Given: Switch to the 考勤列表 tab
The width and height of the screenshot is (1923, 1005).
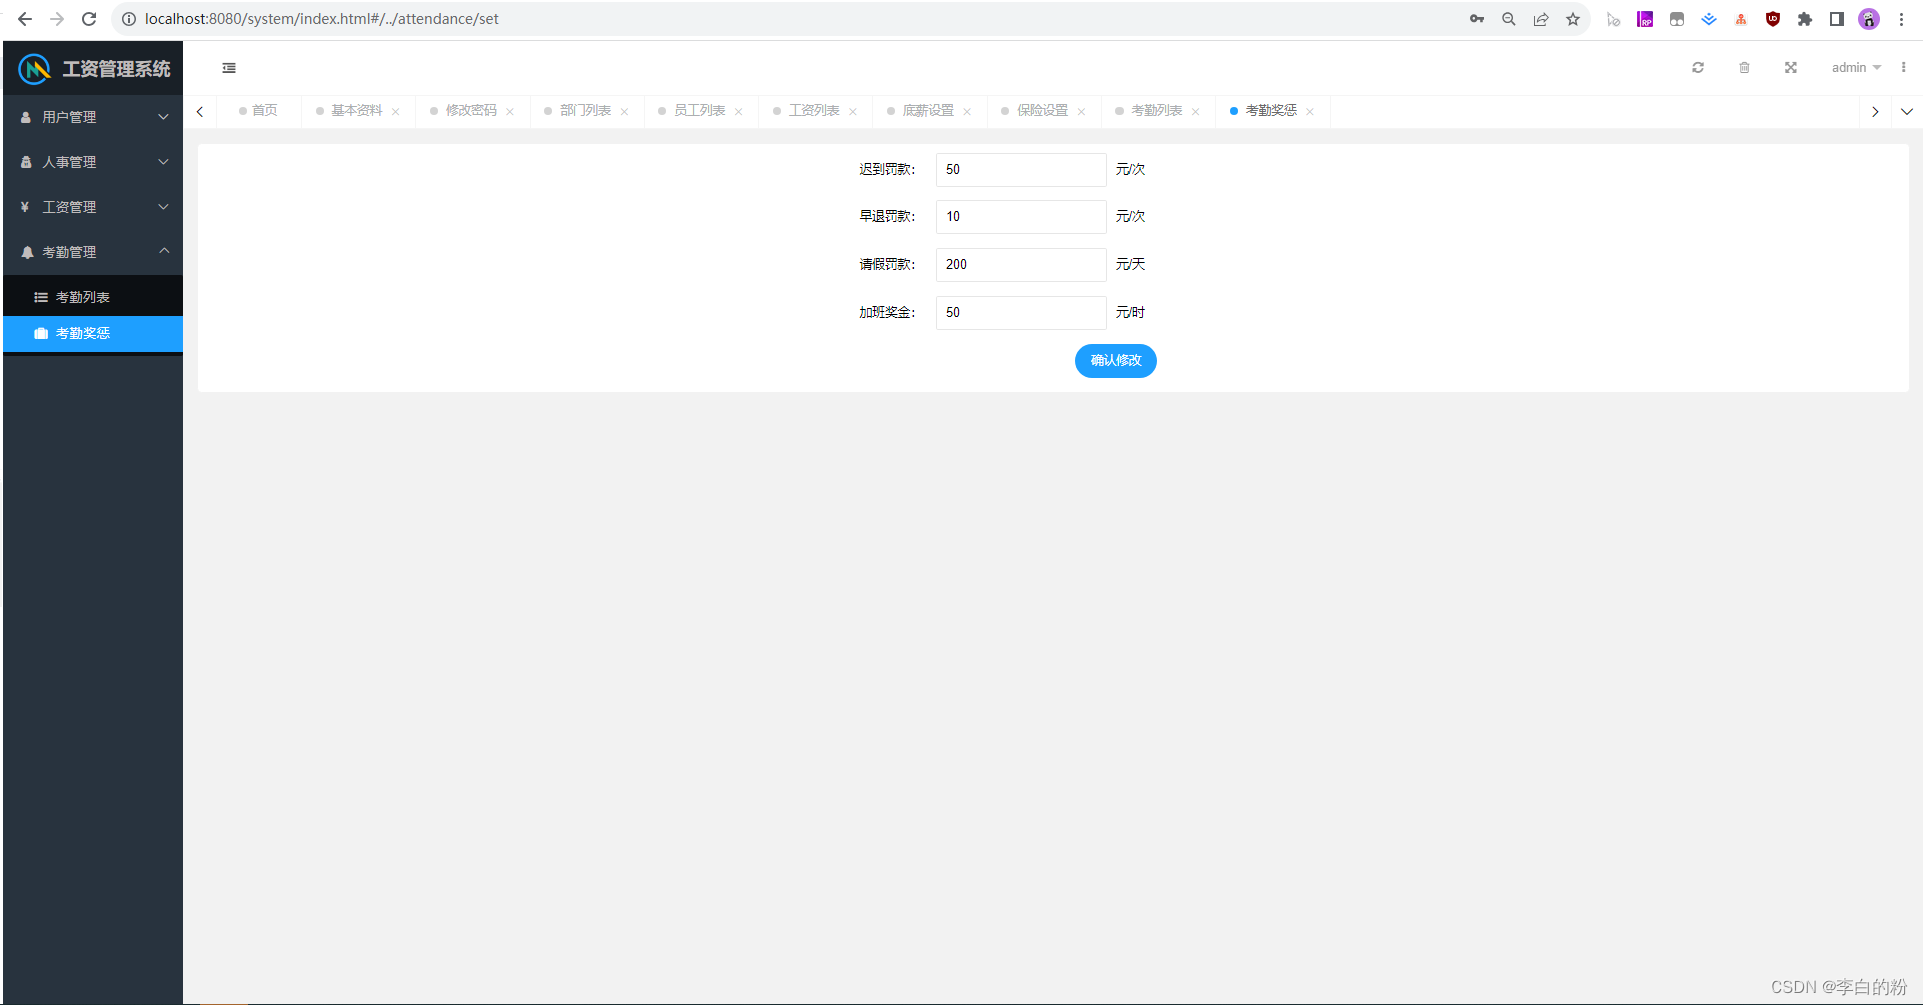Looking at the screenshot, I should tap(1157, 111).
